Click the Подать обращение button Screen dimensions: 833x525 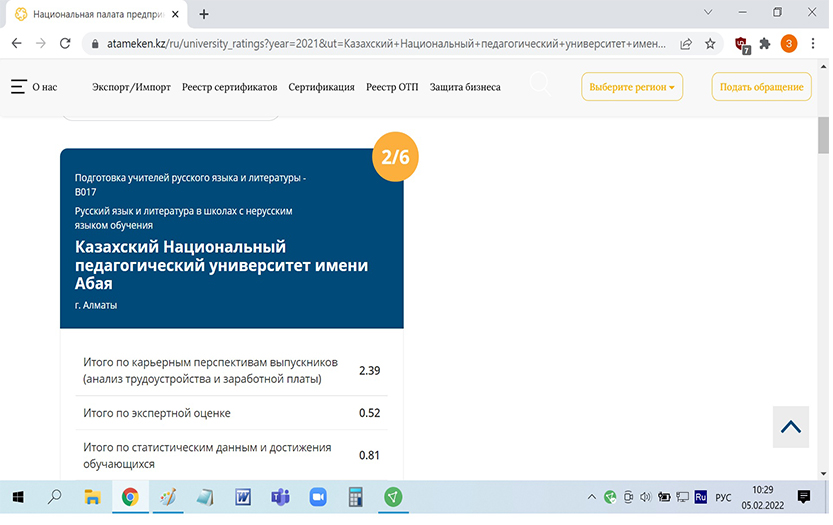tap(761, 87)
